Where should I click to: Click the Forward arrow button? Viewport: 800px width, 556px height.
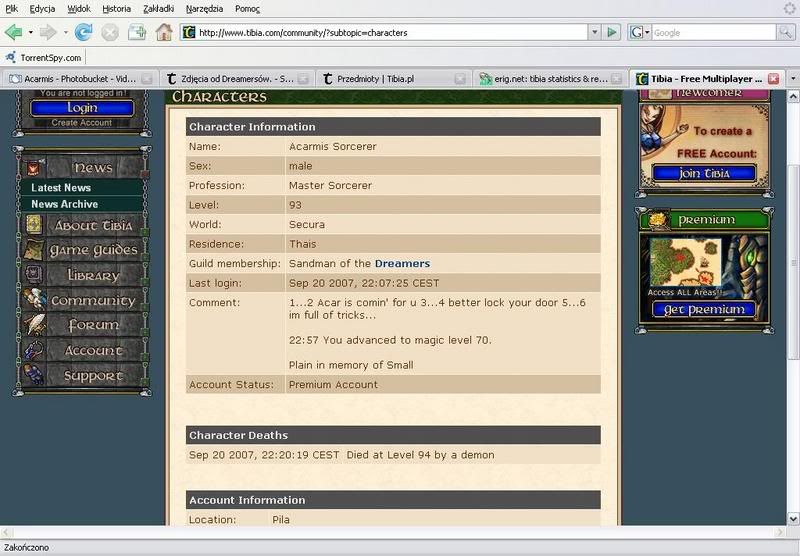48,33
